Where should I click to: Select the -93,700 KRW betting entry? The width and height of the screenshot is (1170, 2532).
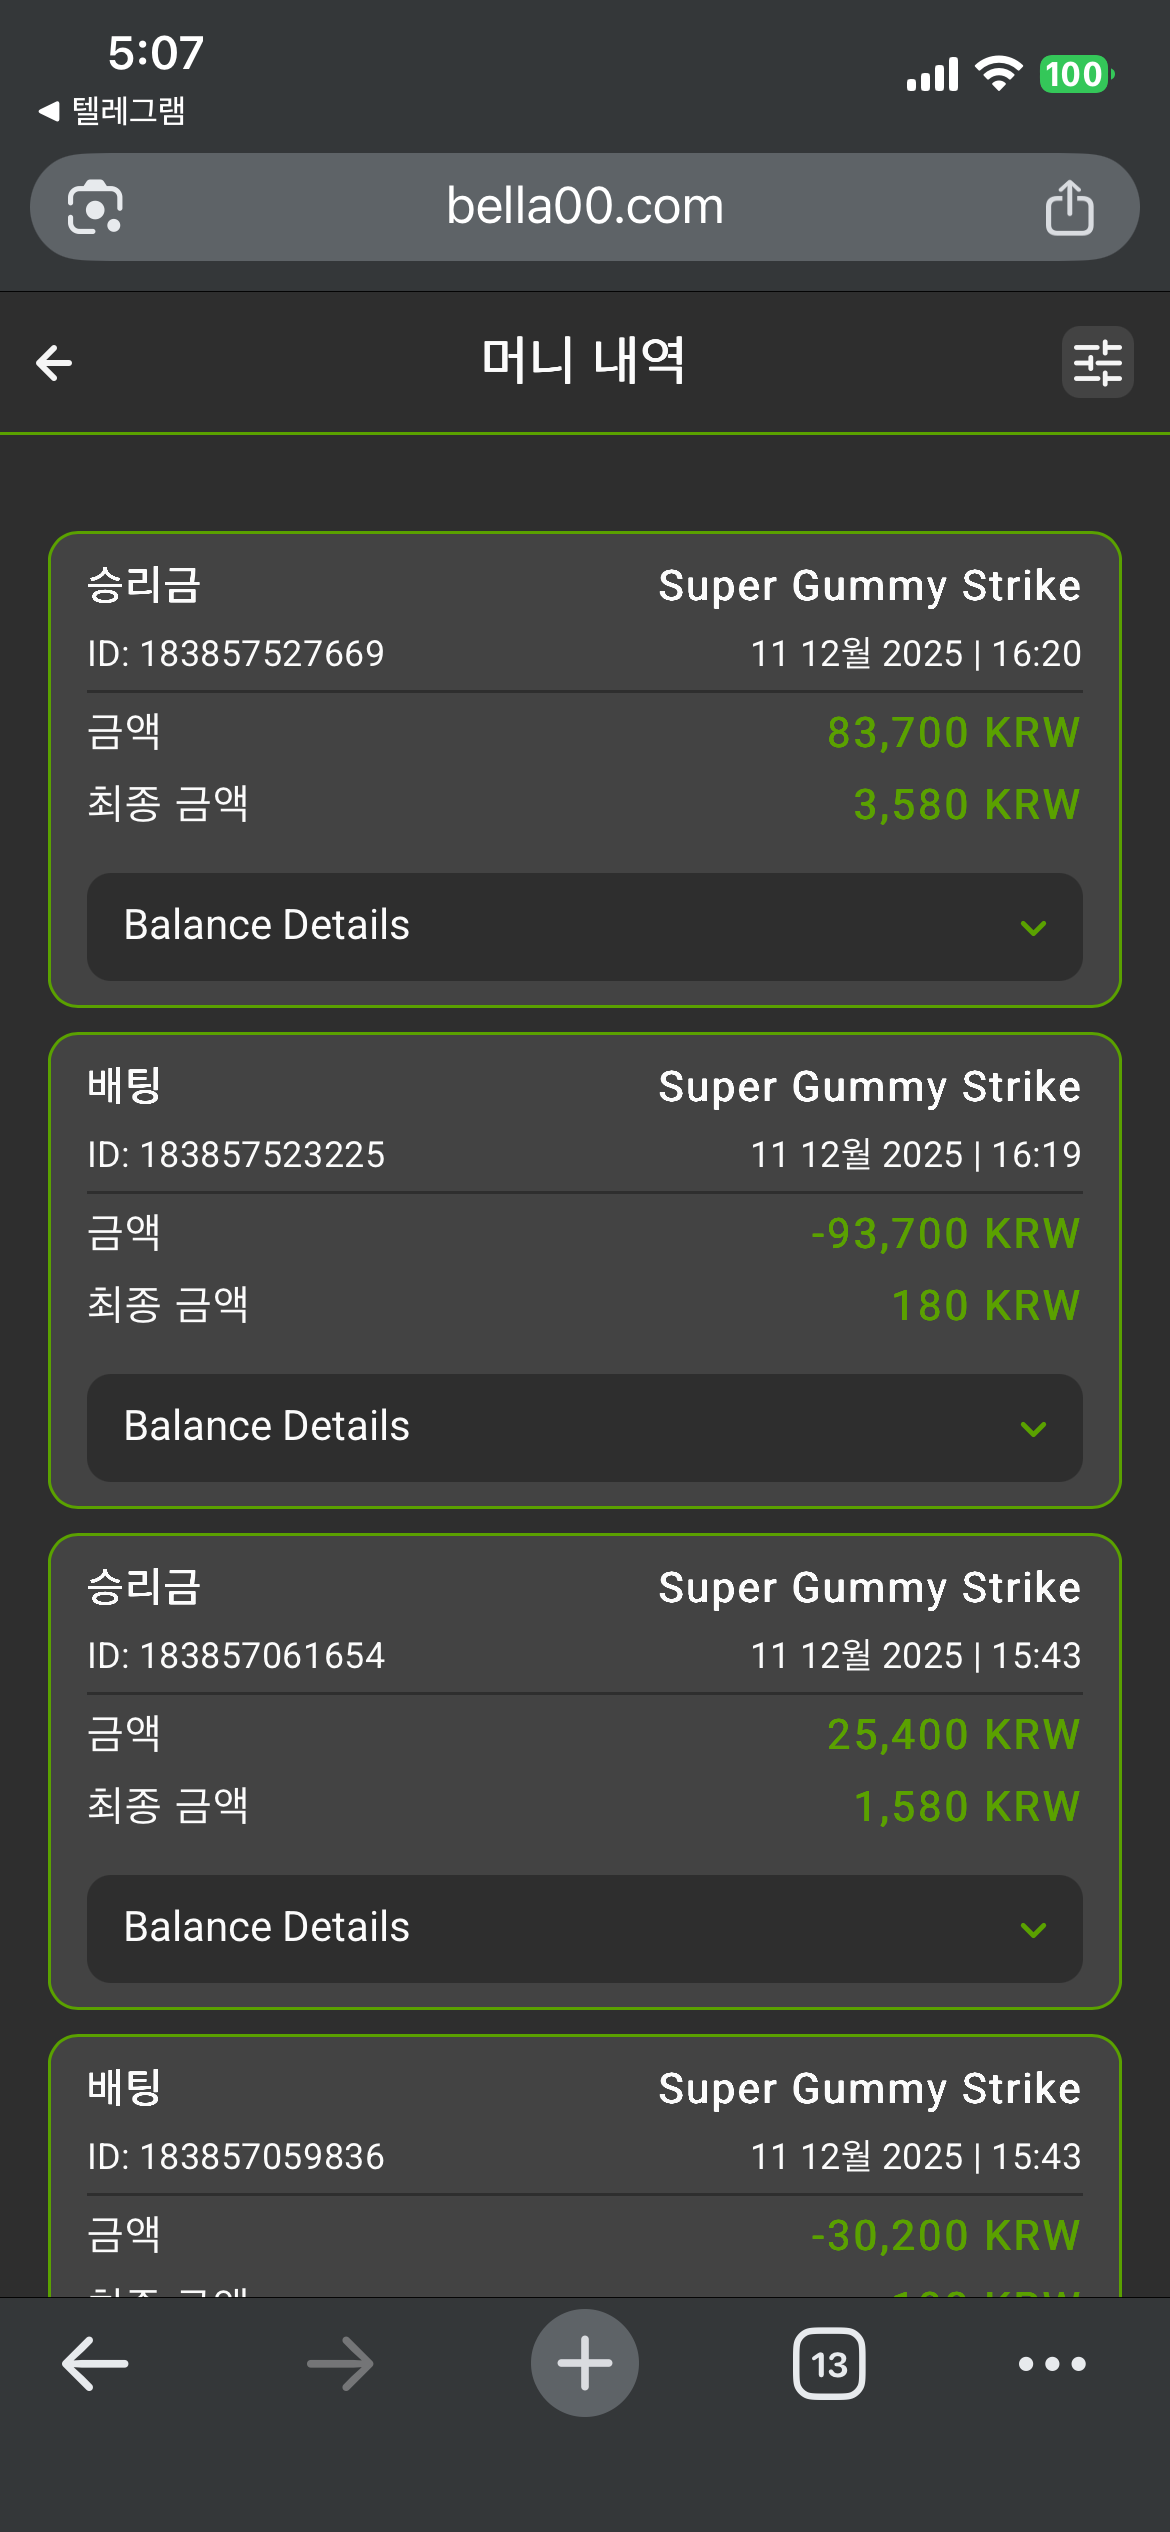(x=945, y=1234)
